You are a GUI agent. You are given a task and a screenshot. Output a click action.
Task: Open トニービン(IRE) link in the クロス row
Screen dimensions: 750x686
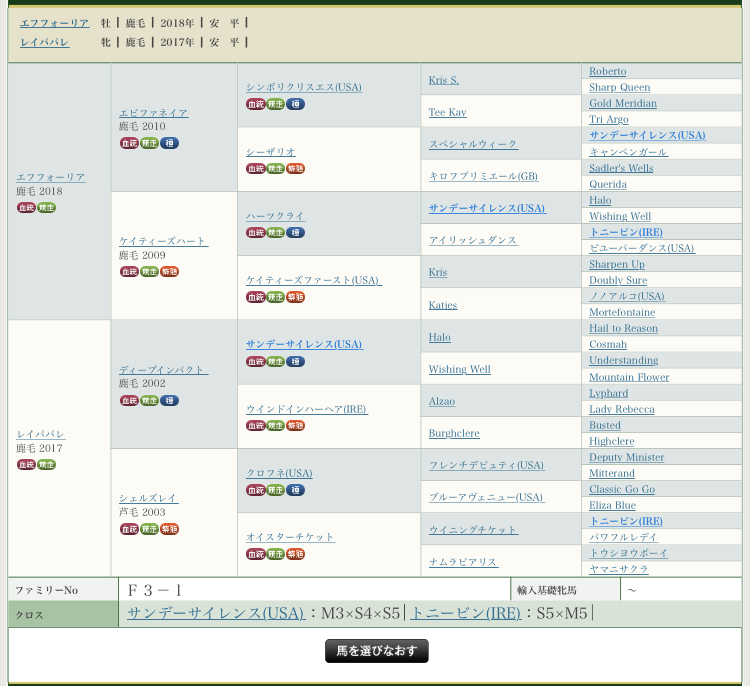click(x=465, y=613)
